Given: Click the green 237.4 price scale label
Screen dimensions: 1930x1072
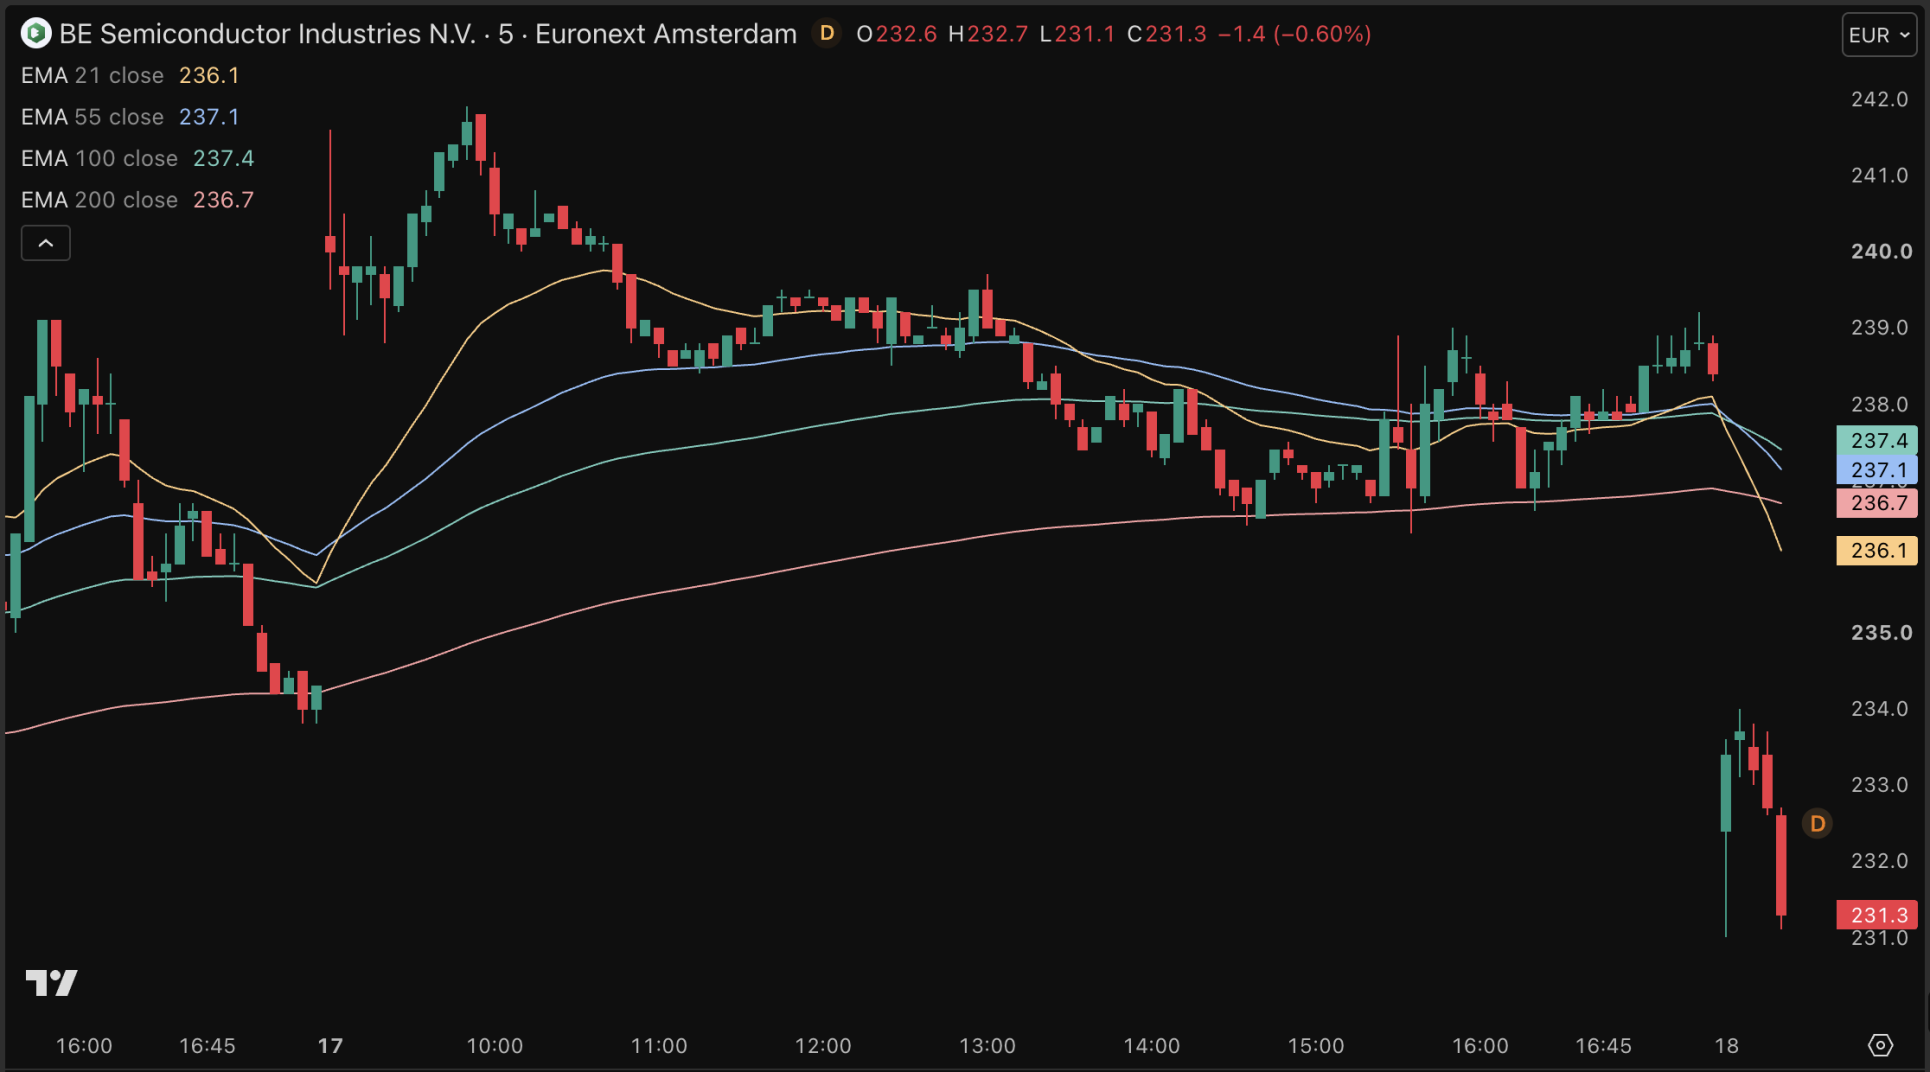Looking at the screenshot, I should [x=1877, y=440].
